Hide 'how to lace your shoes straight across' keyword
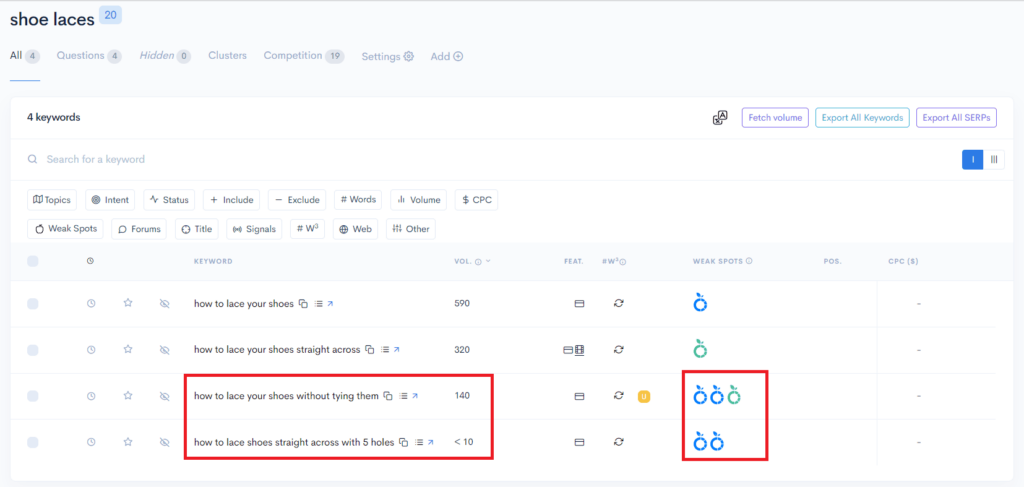Screen dimensions: 1024x487 (165, 350)
